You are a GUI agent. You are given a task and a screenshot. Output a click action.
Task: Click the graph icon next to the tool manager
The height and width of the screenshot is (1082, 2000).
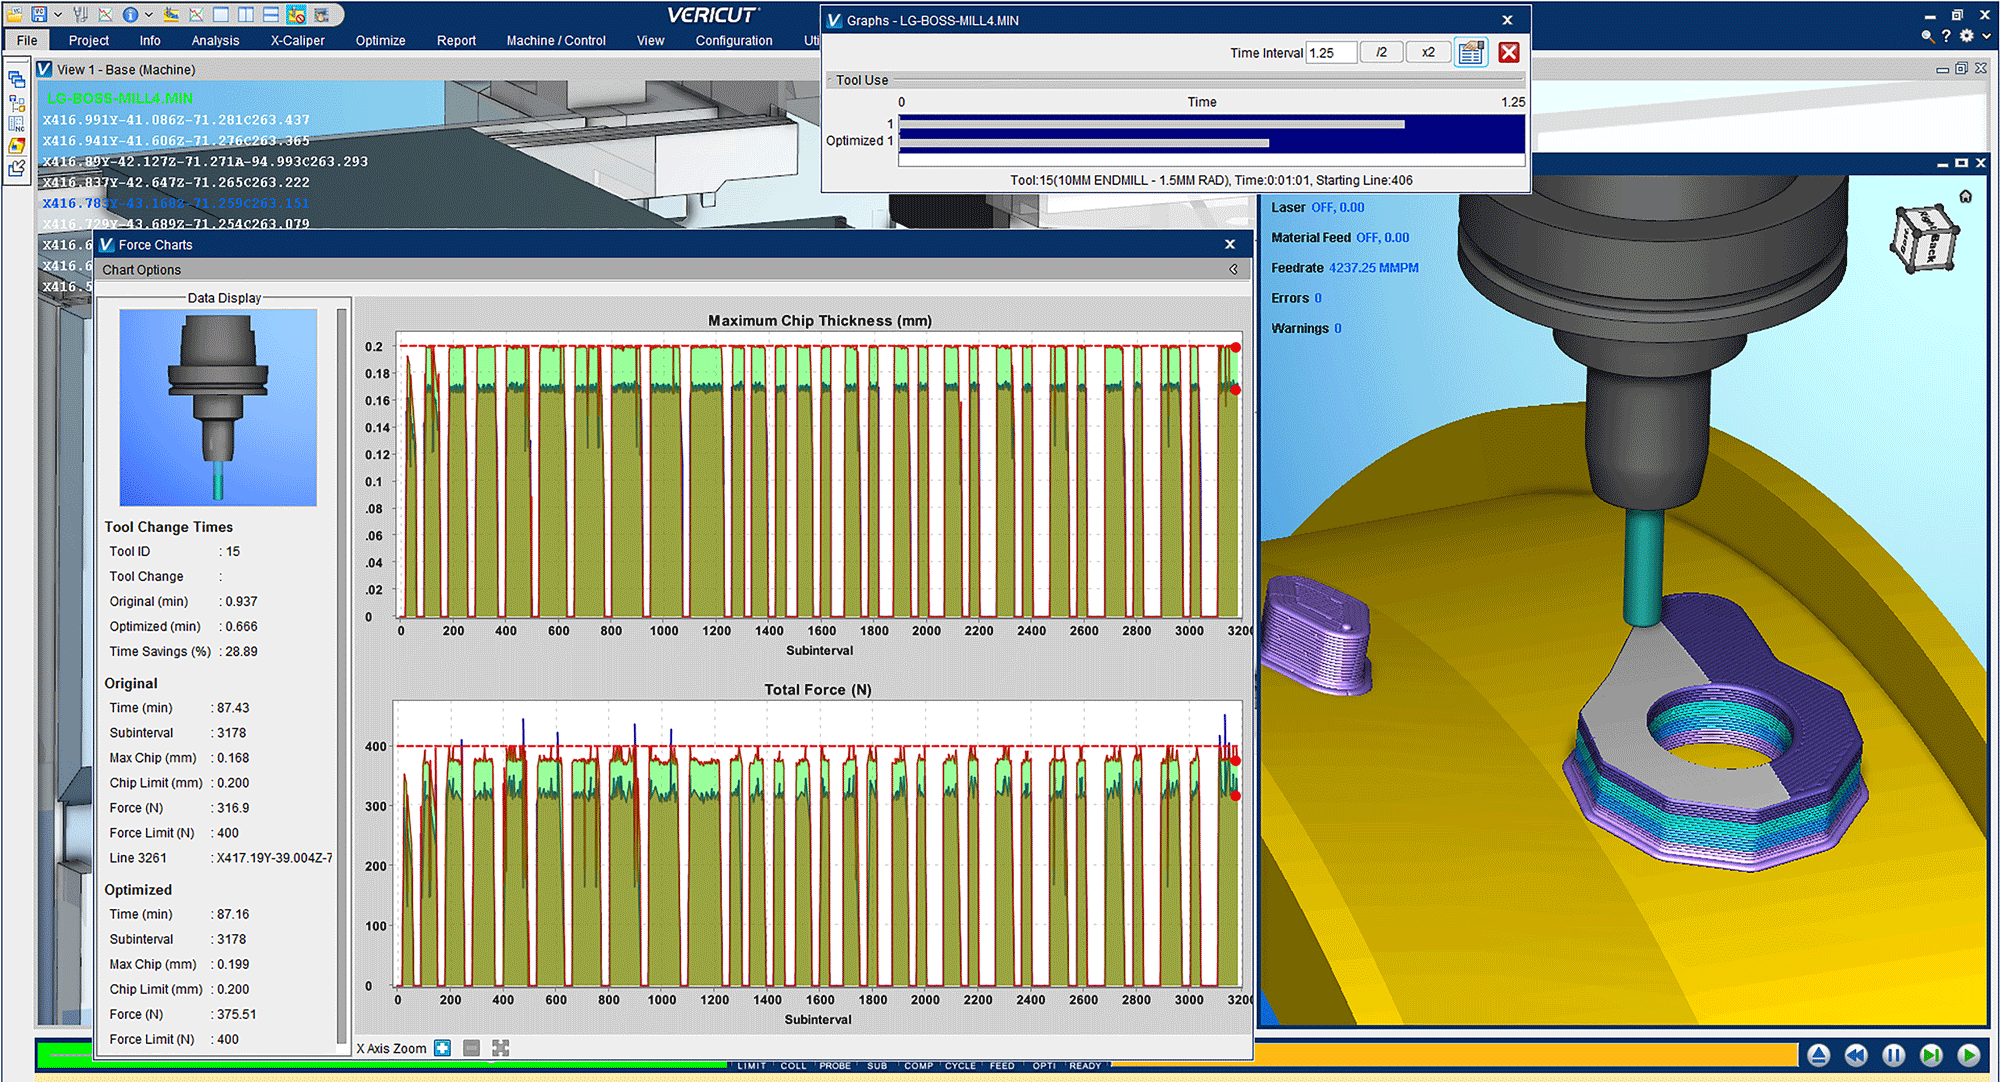[105, 14]
